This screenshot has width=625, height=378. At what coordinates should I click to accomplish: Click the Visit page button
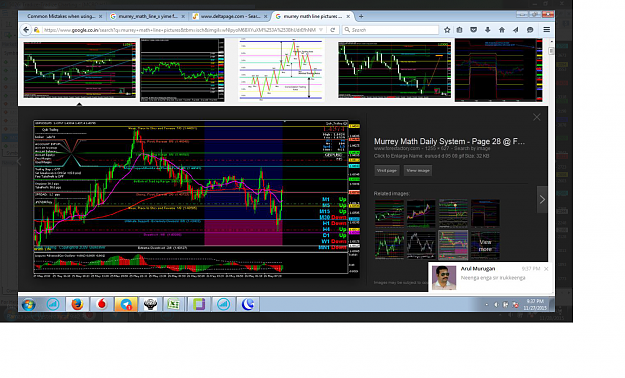[x=387, y=170]
